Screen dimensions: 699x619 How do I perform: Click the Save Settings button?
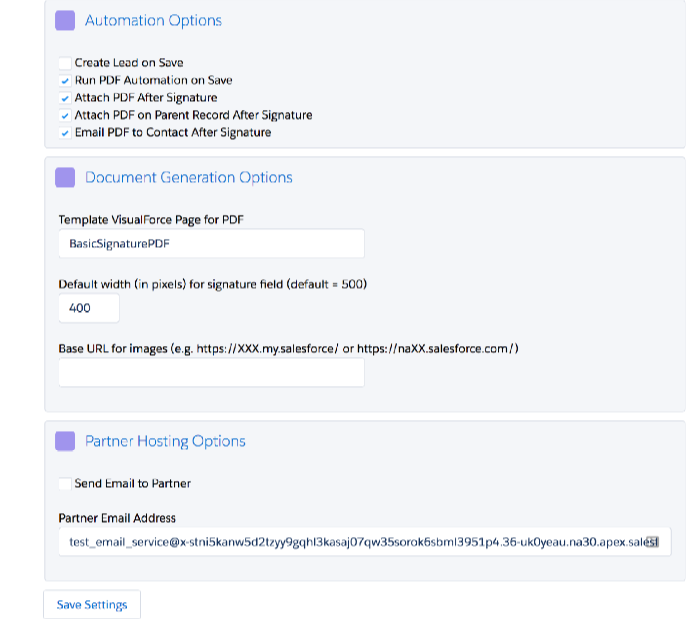click(x=92, y=605)
